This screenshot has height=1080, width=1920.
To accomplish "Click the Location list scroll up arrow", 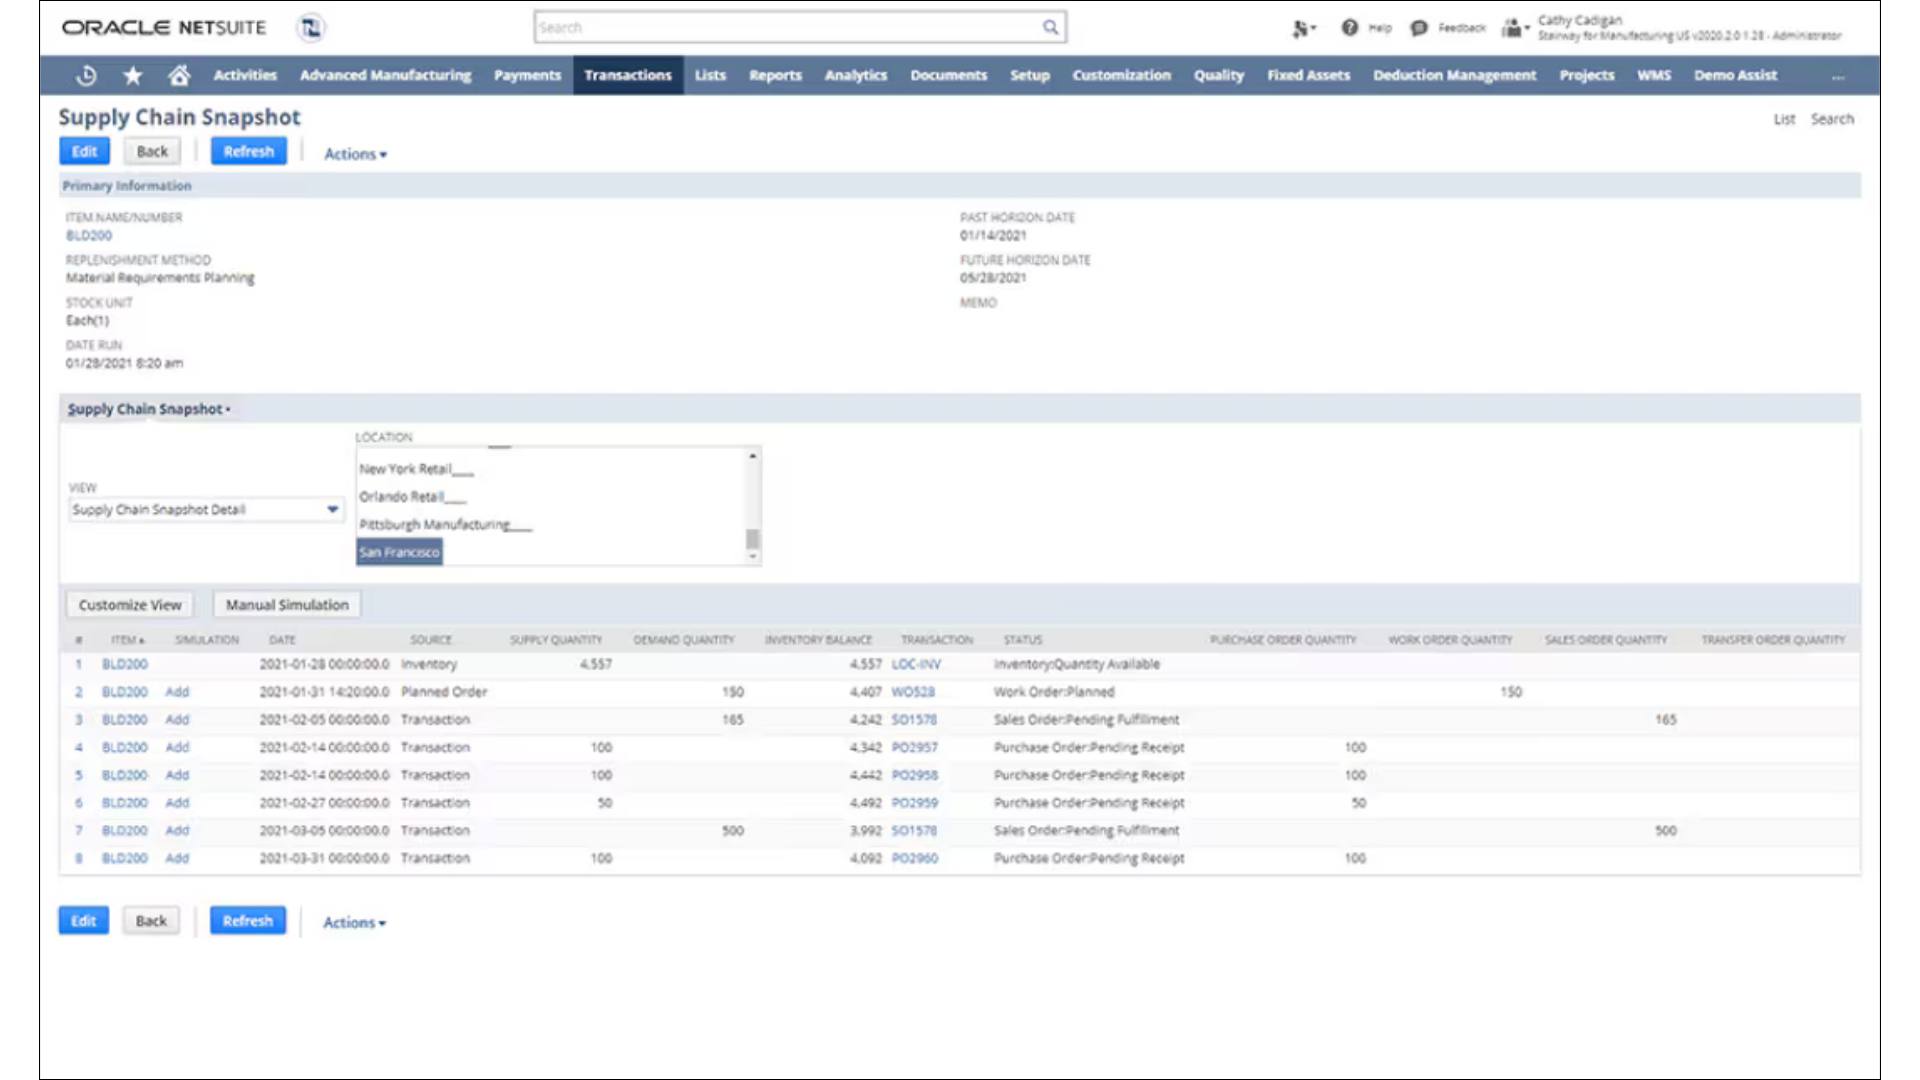I will click(x=753, y=456).
